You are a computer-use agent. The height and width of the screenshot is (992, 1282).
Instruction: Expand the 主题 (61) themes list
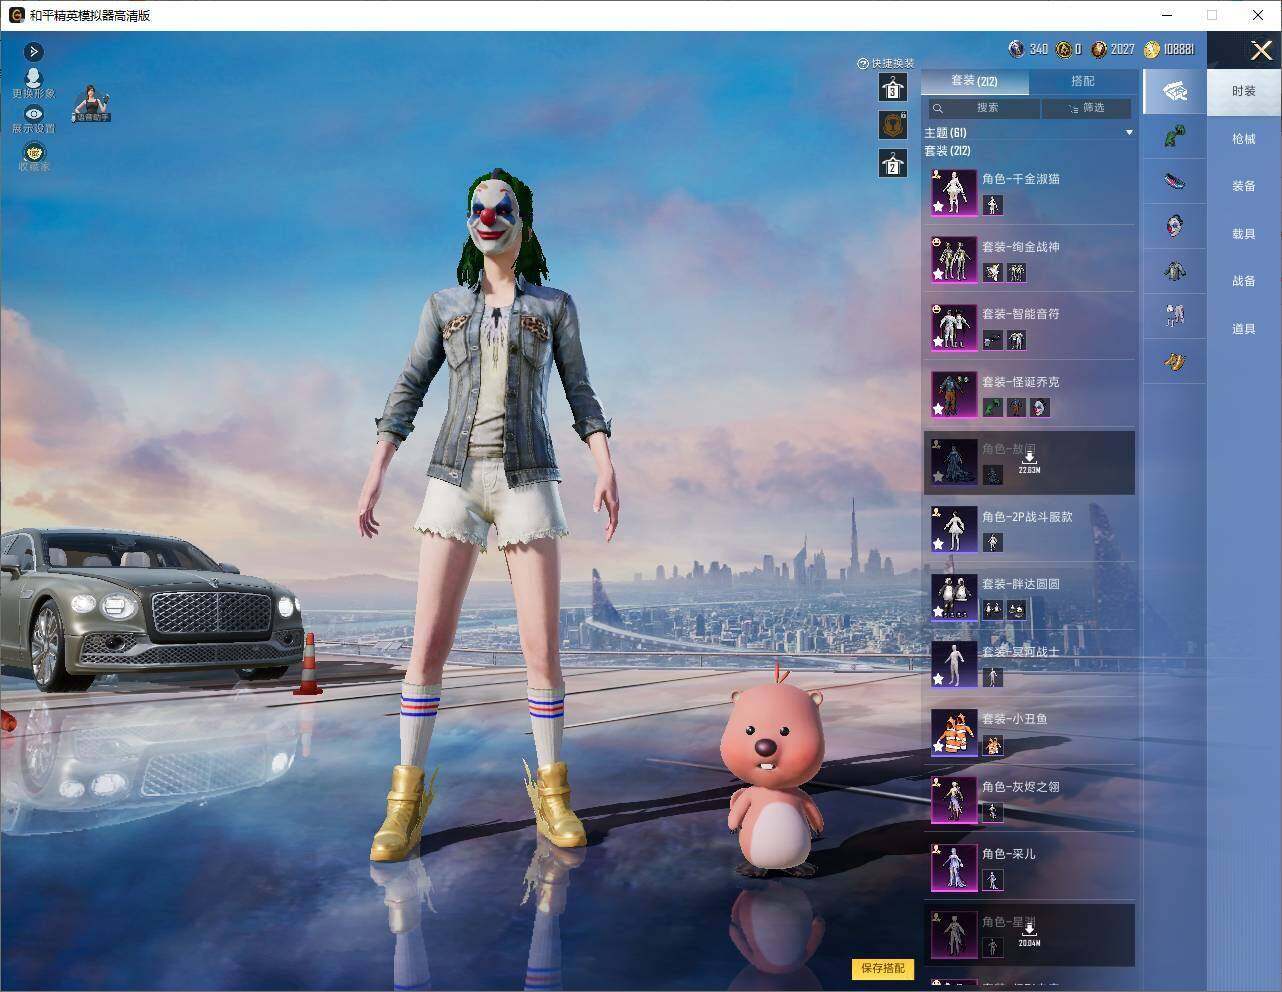(1129, 133)
